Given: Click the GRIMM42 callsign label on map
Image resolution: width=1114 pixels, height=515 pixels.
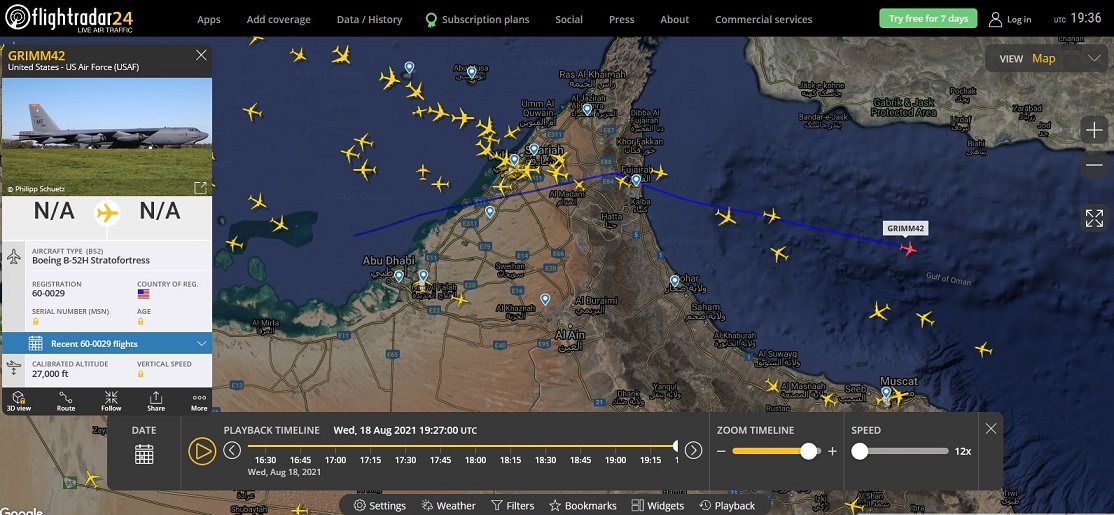Looking at the screenshot, I should point(906,229).
